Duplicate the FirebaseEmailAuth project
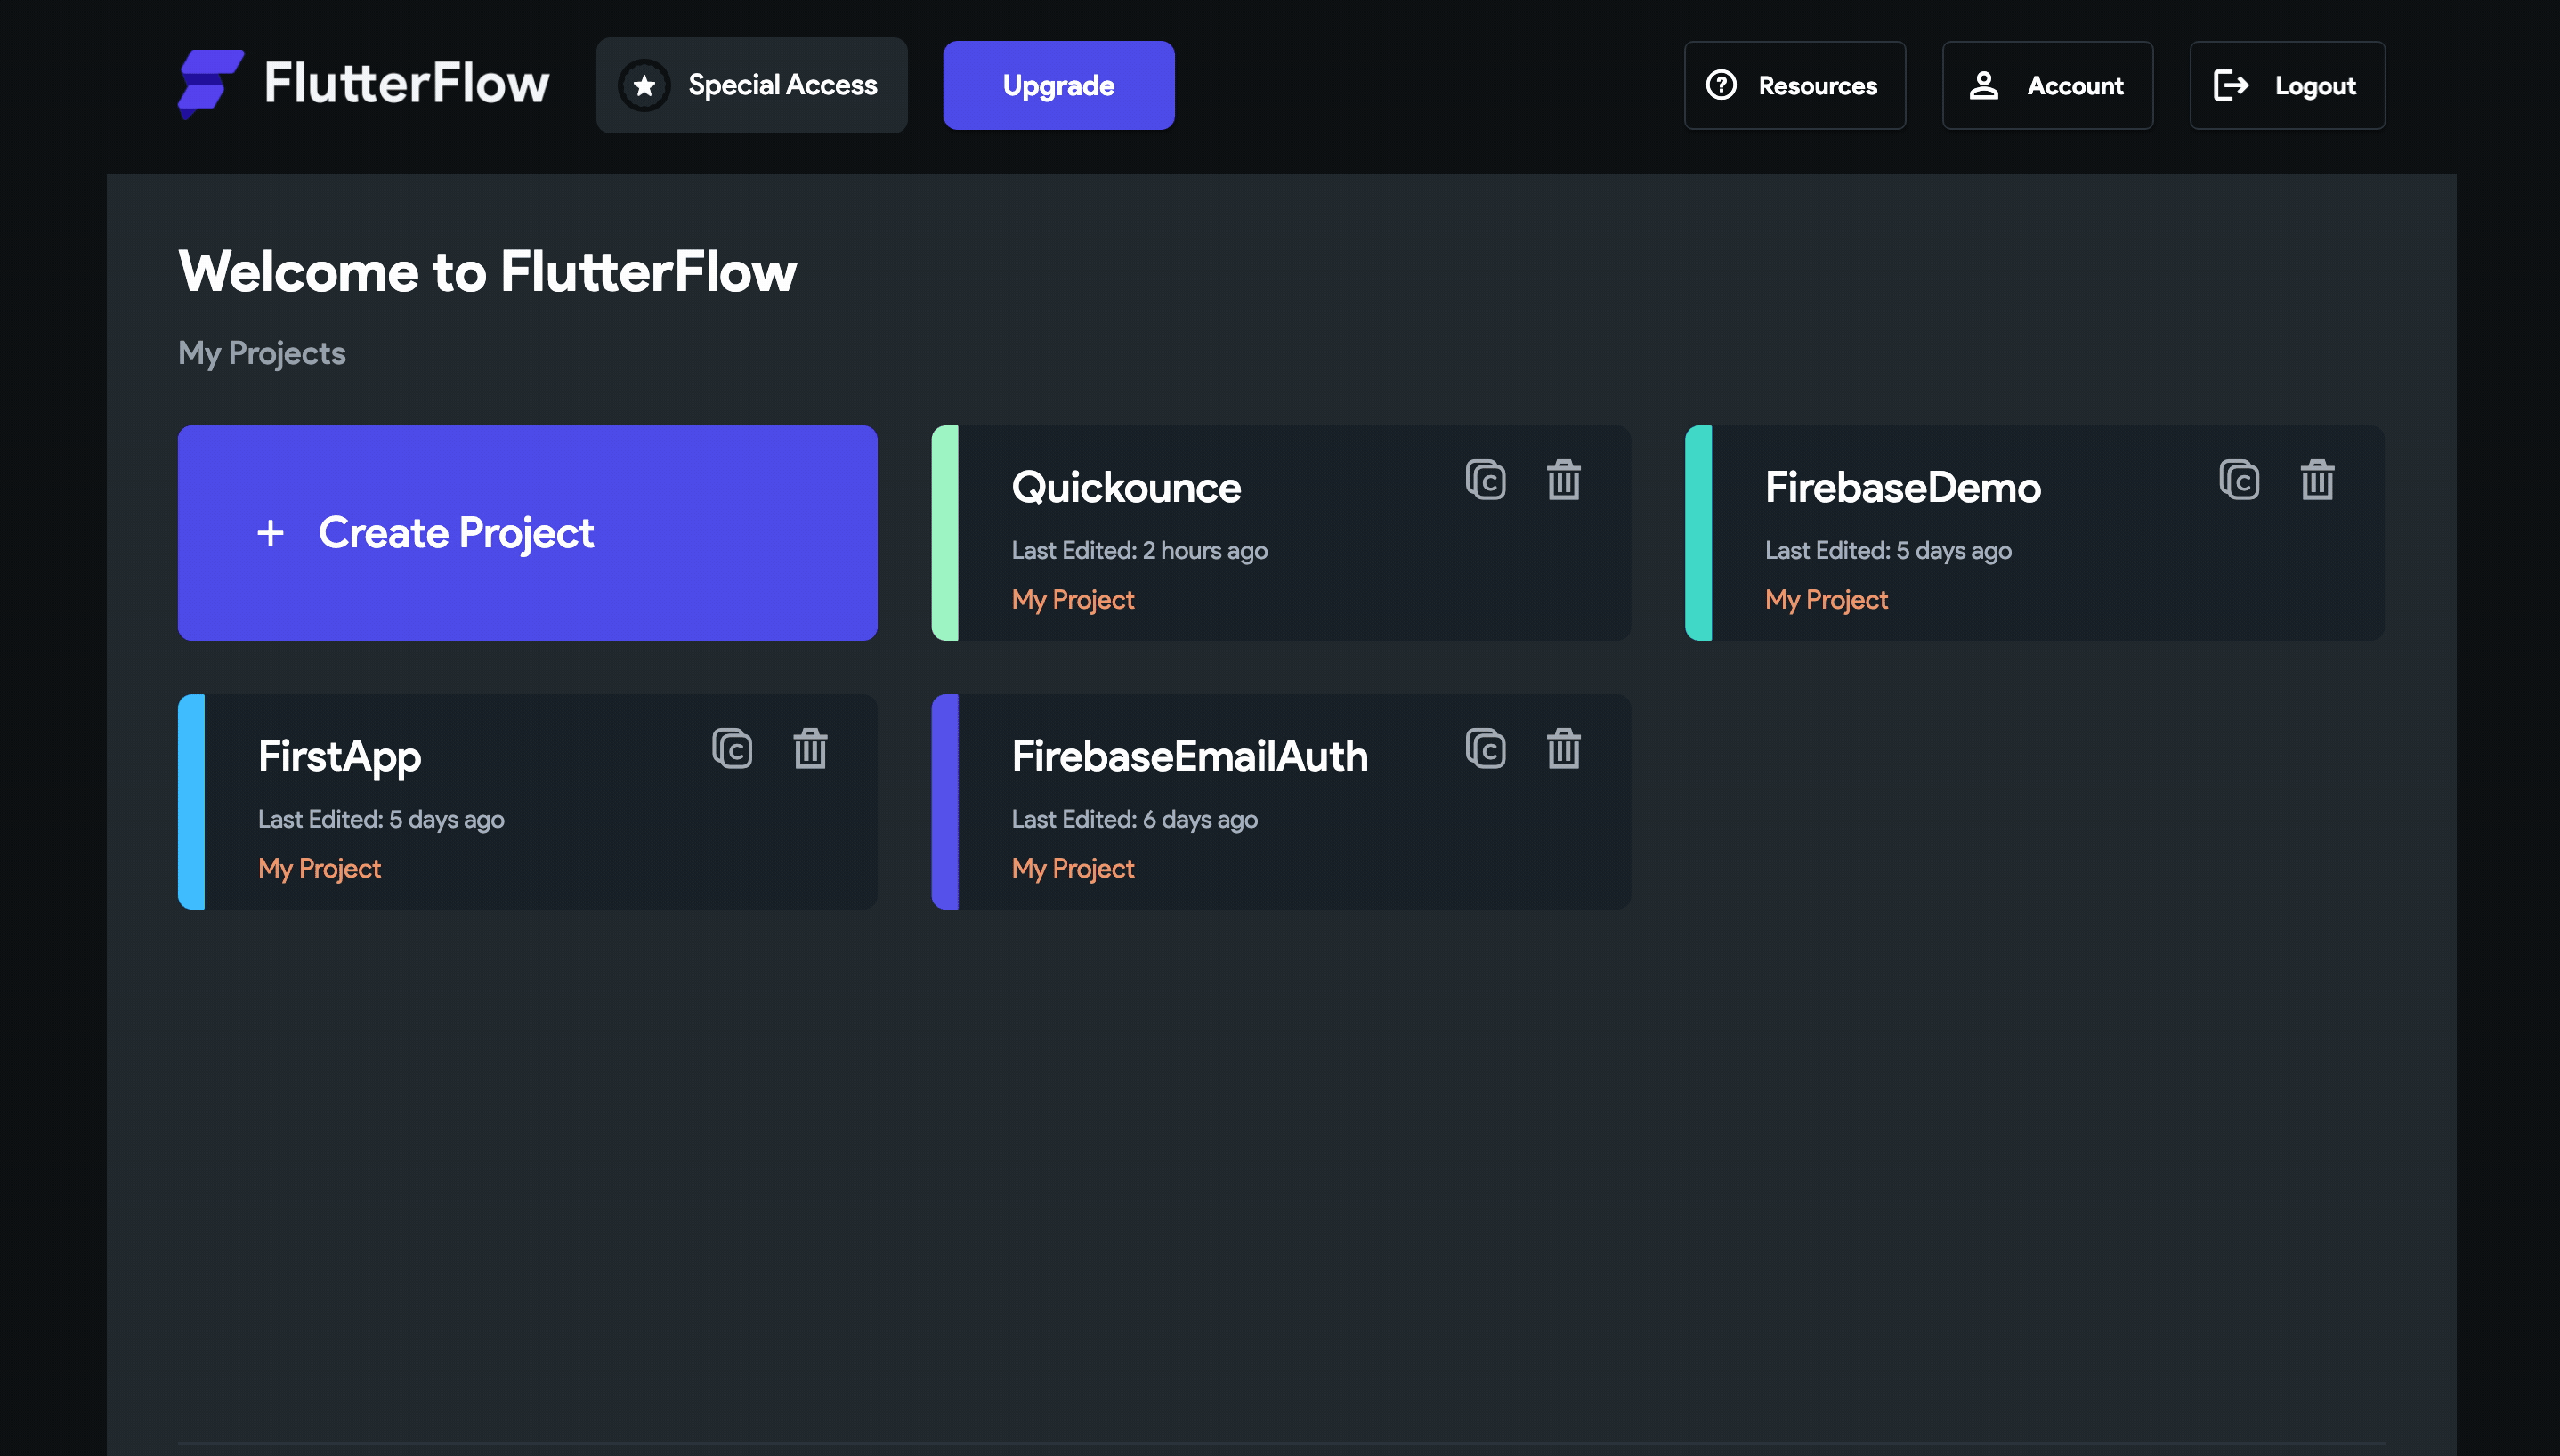The width and height of the screenshot is (2560, 1456). point(1486,749)
